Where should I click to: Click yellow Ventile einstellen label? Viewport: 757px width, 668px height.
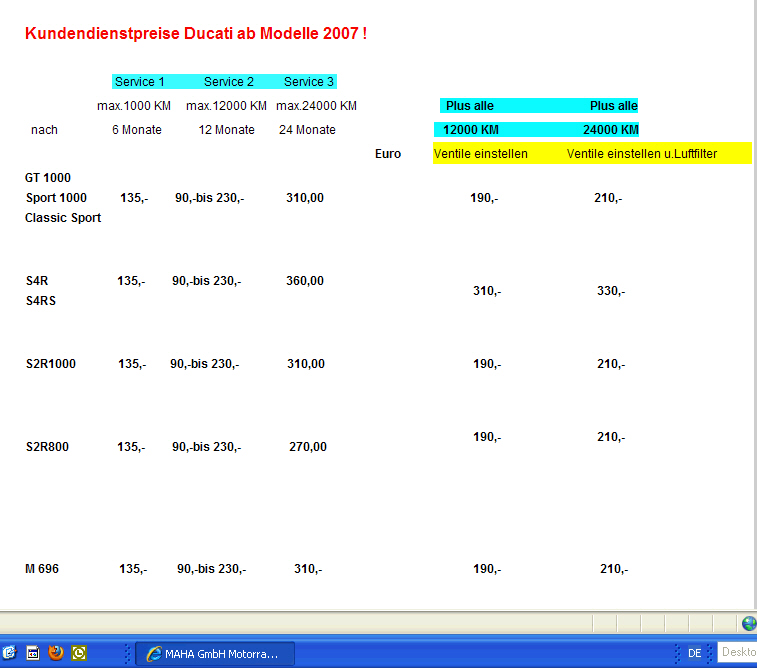click(x=480, y=154)
